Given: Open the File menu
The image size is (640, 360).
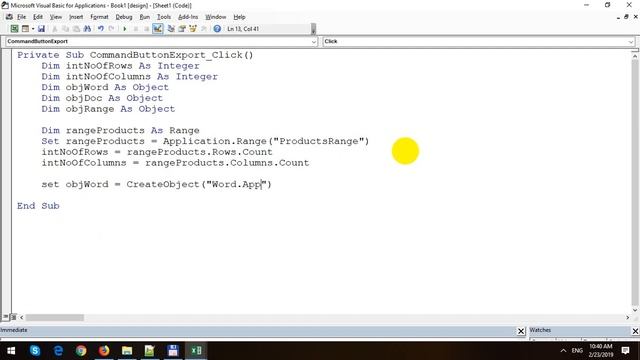Looking at the screenshot, I should point(22,17).
